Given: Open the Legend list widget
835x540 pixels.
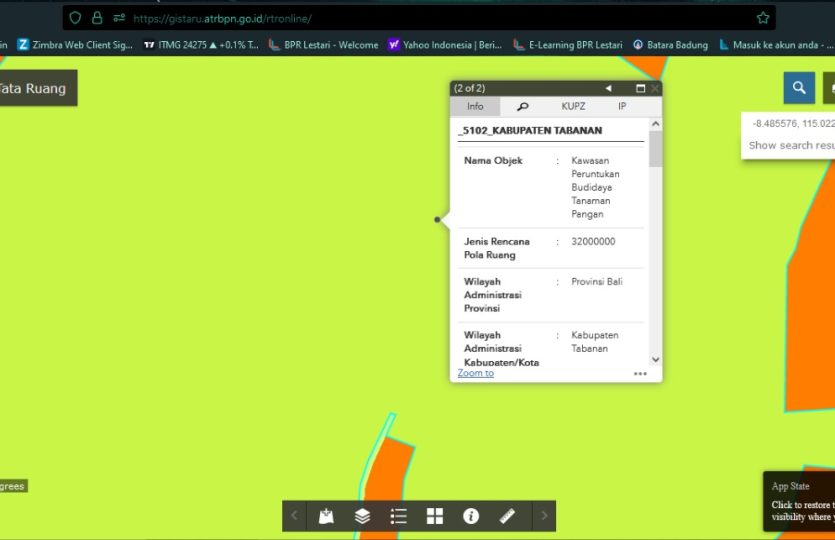Looking at the screenshot, I should pos(398,516).
